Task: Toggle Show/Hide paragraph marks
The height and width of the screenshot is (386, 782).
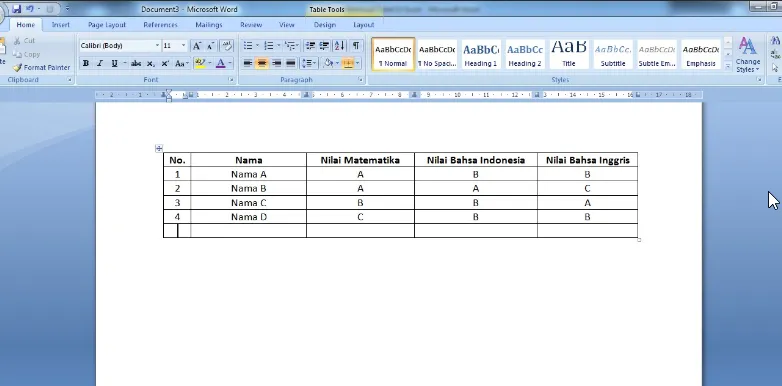Action: point(356,46)
